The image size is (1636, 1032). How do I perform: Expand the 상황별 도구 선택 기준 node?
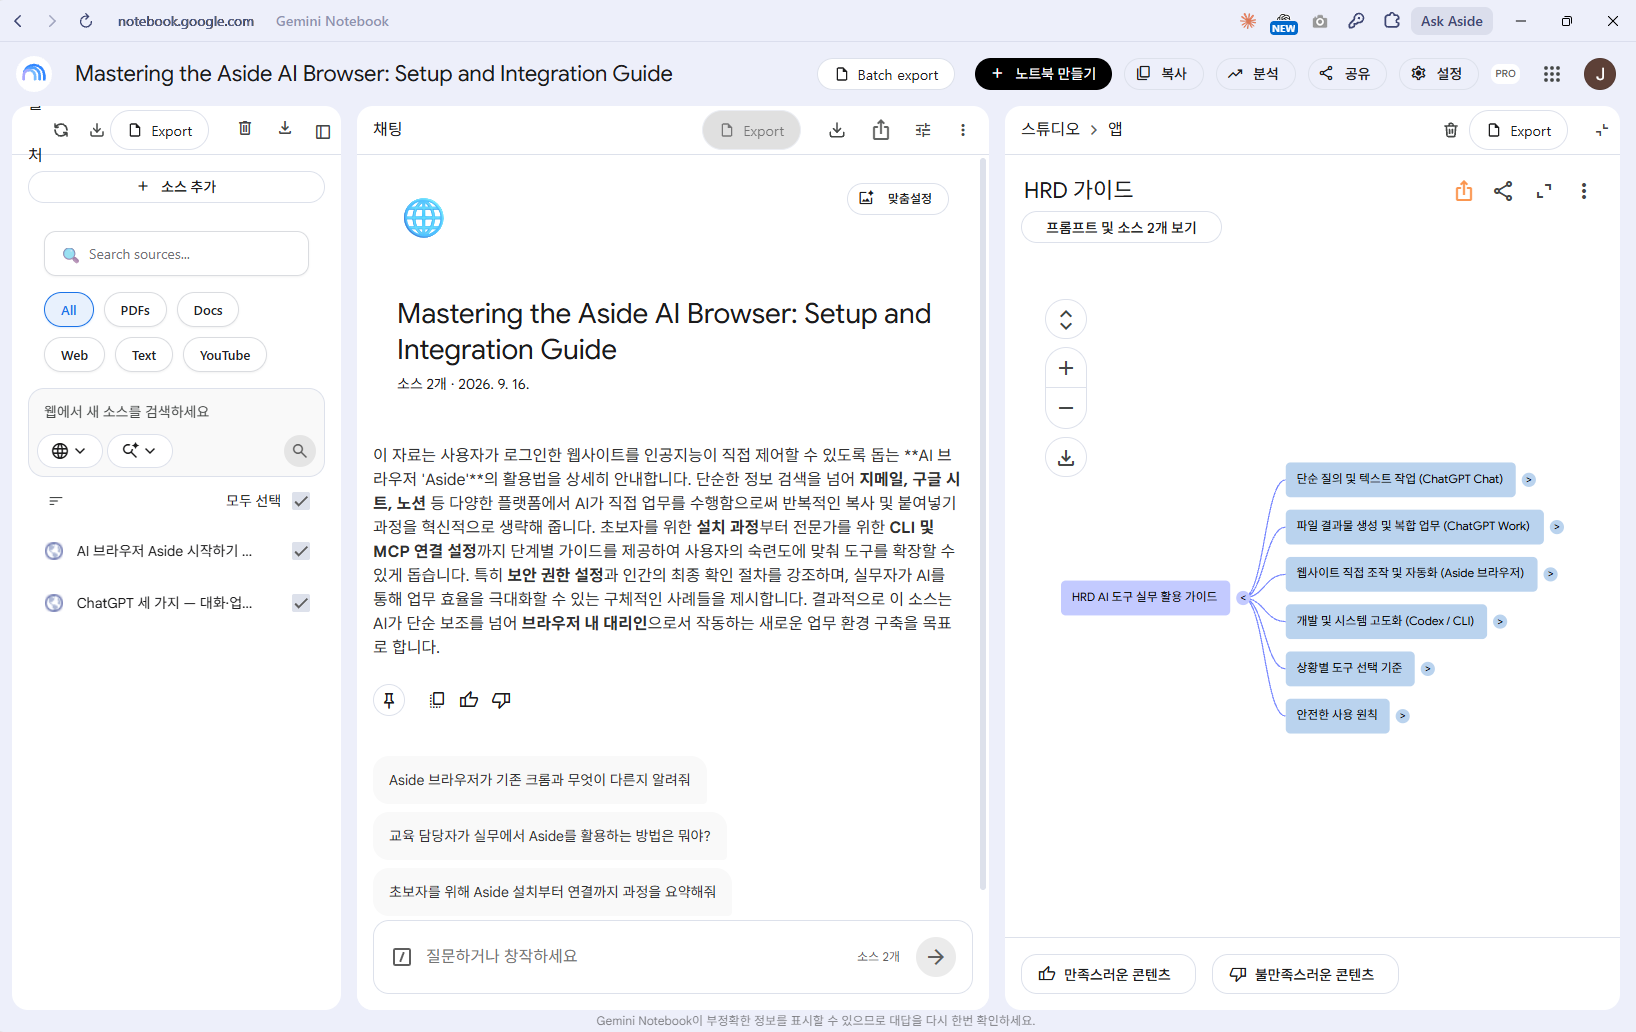[1428, 669]
